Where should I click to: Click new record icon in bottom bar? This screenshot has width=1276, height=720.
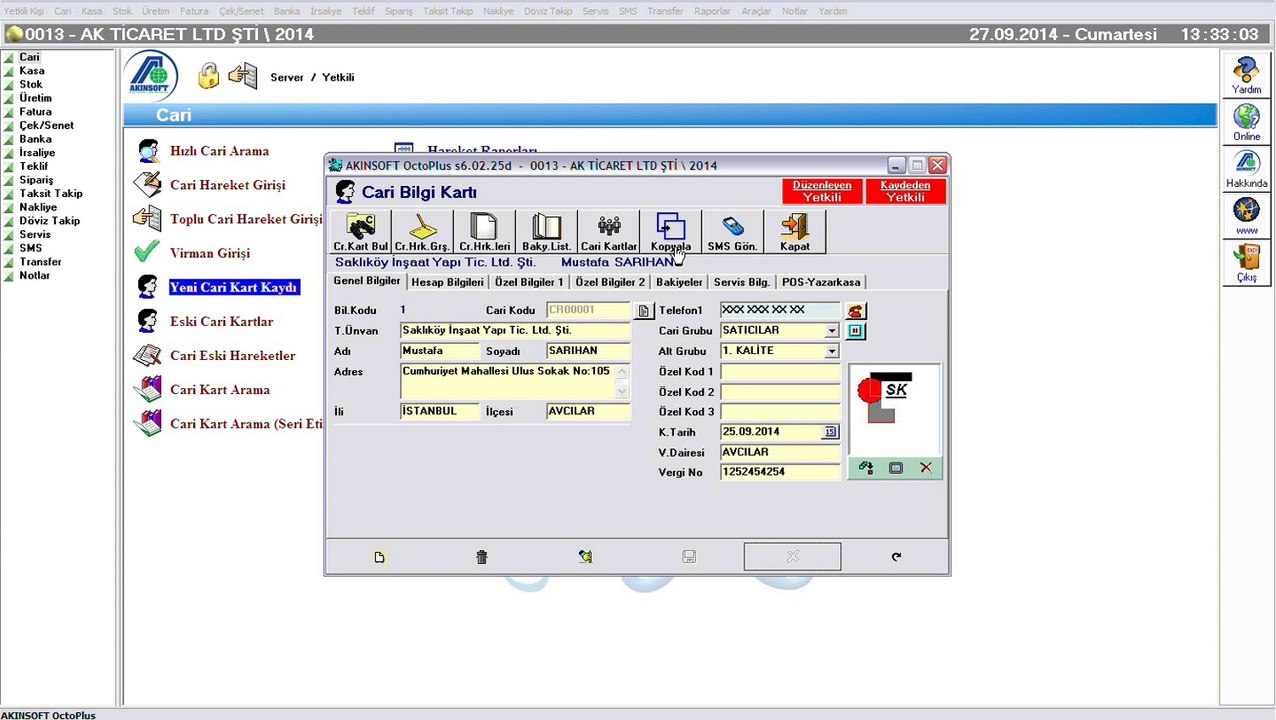tap(379, 557)
